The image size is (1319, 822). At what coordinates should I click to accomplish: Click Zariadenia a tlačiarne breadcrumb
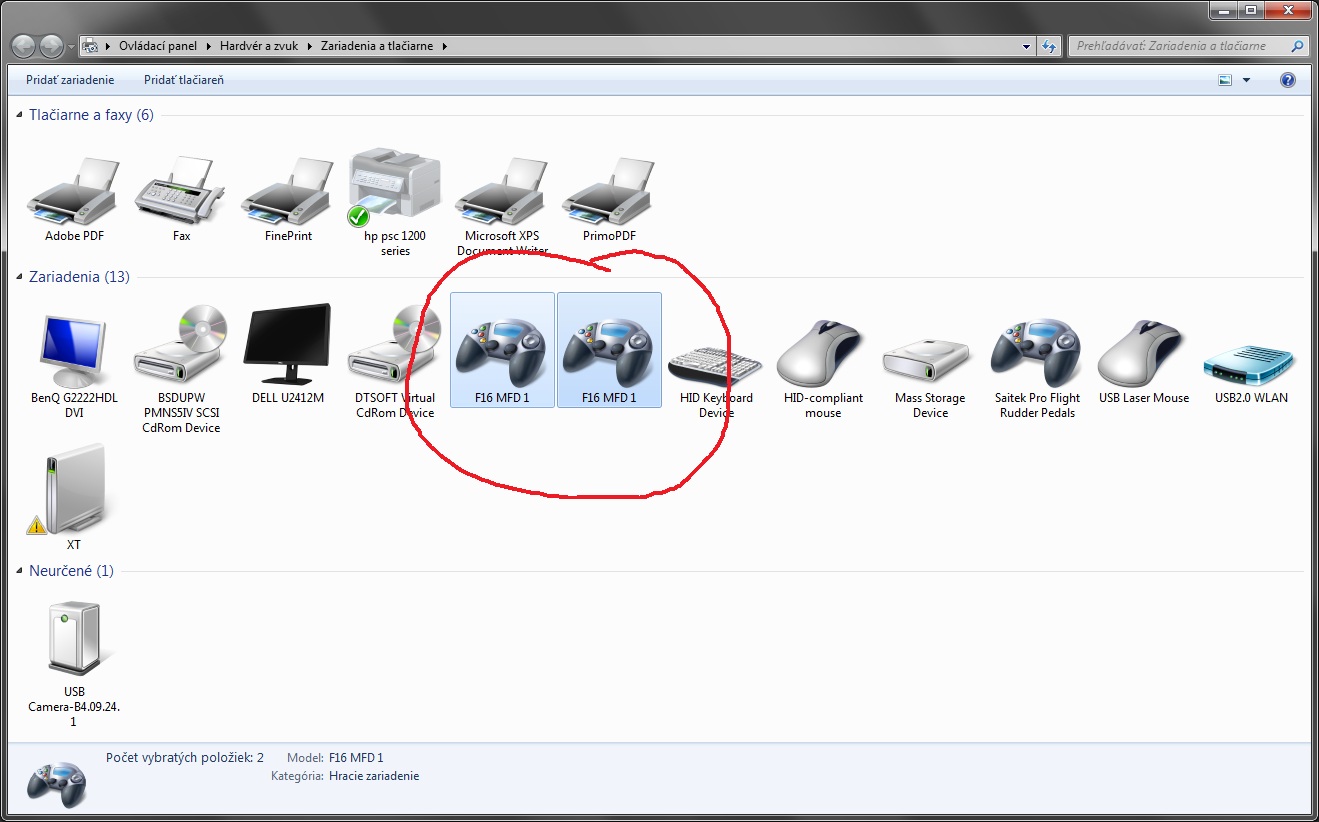coord(377,46)
